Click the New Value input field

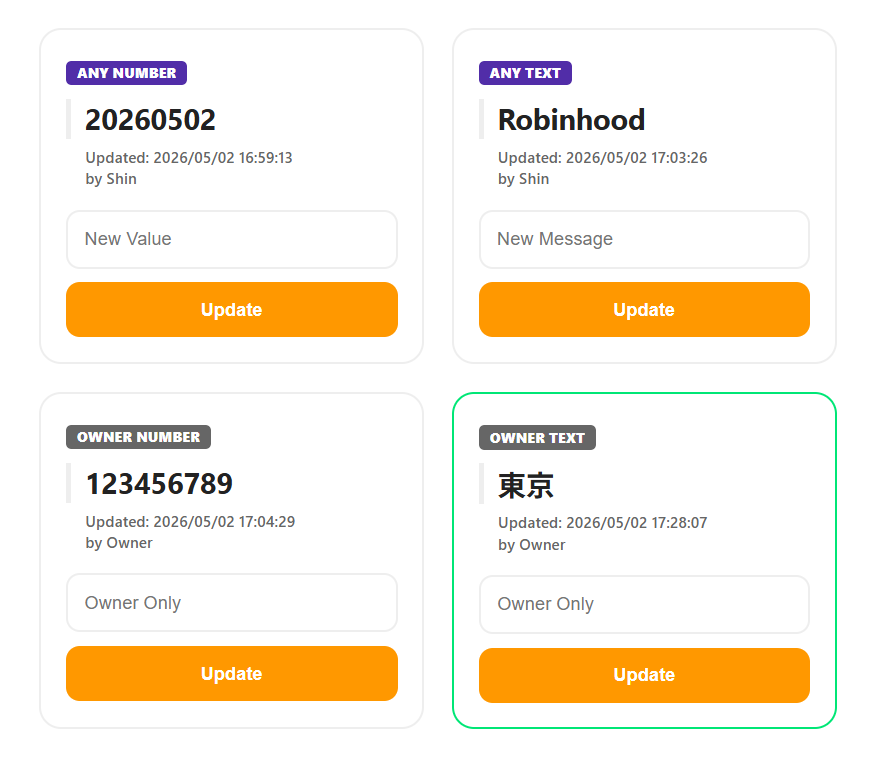pos(232,240)
